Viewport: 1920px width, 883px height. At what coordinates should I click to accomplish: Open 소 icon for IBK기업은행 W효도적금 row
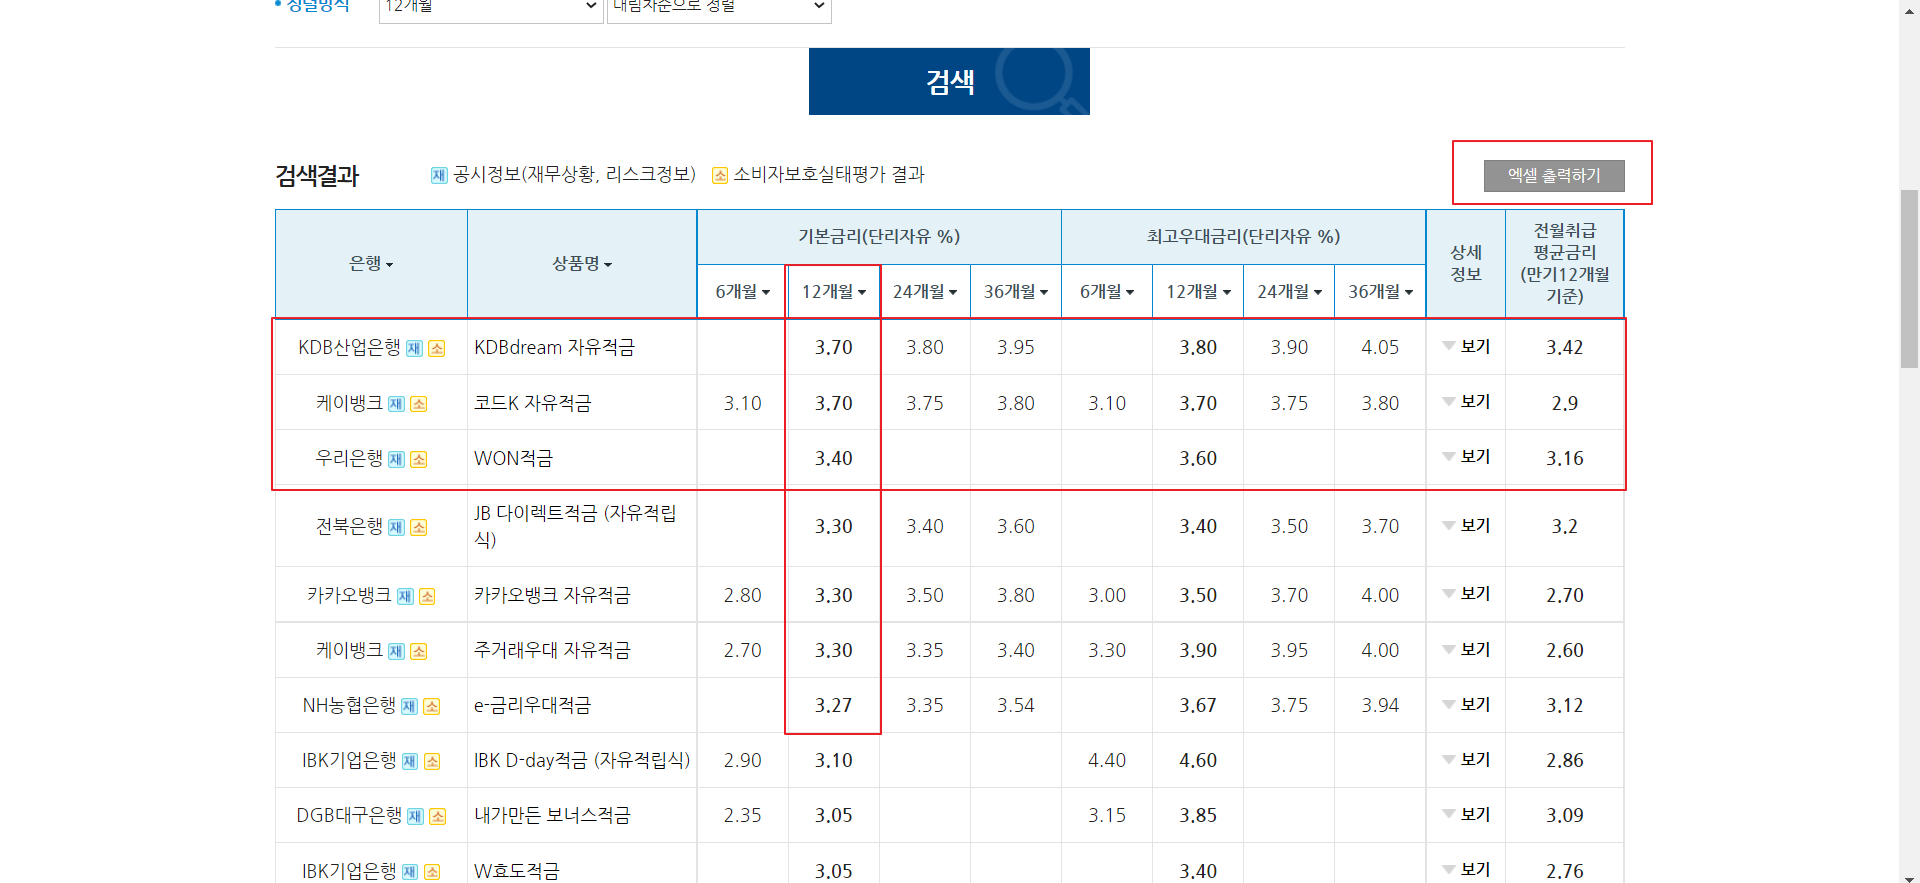coord(432,871)
